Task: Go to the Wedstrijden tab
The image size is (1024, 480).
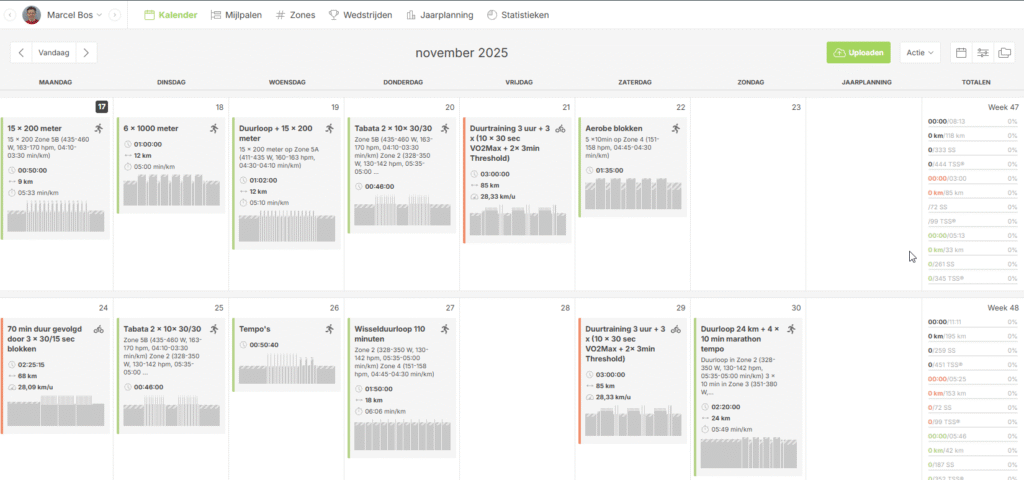Action: pos(360,15)
